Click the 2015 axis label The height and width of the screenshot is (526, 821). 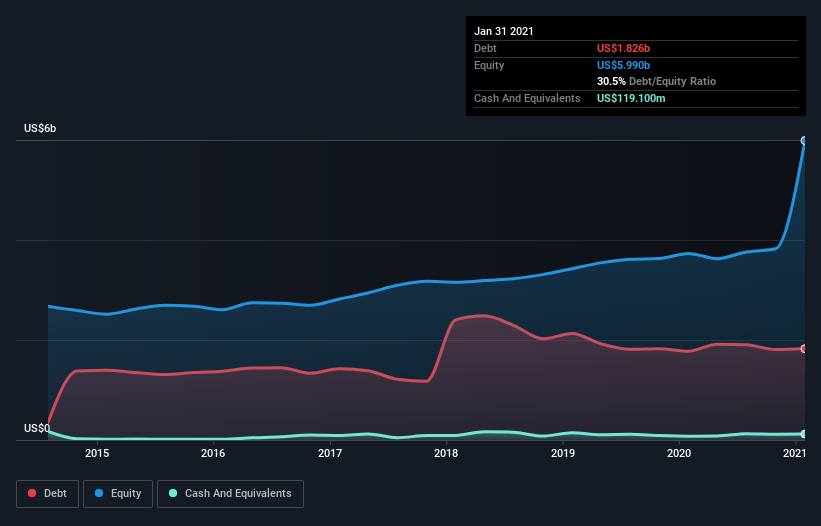[x=97, y=453]
